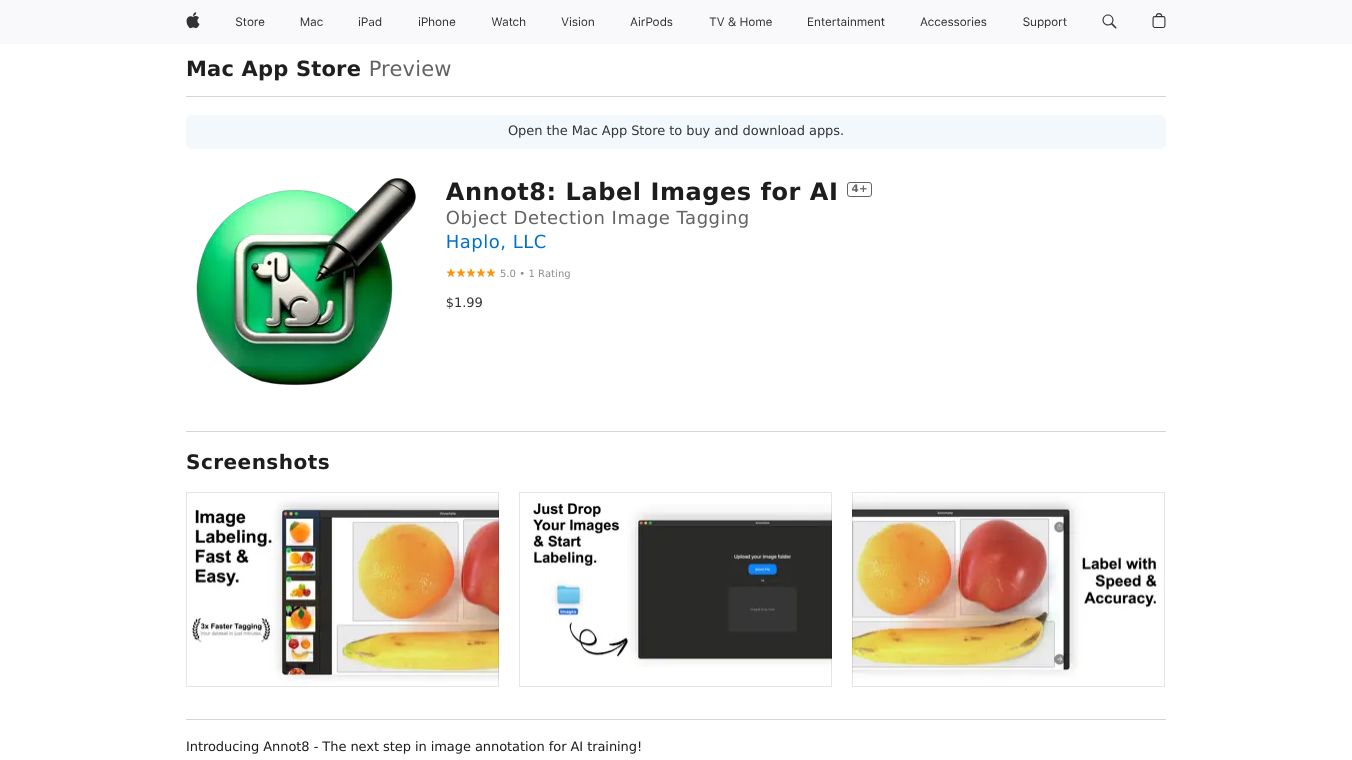This screenshot has height=760, width=1352.
Task: Click the five-star rating stars
Action: [x=470, y=273]
